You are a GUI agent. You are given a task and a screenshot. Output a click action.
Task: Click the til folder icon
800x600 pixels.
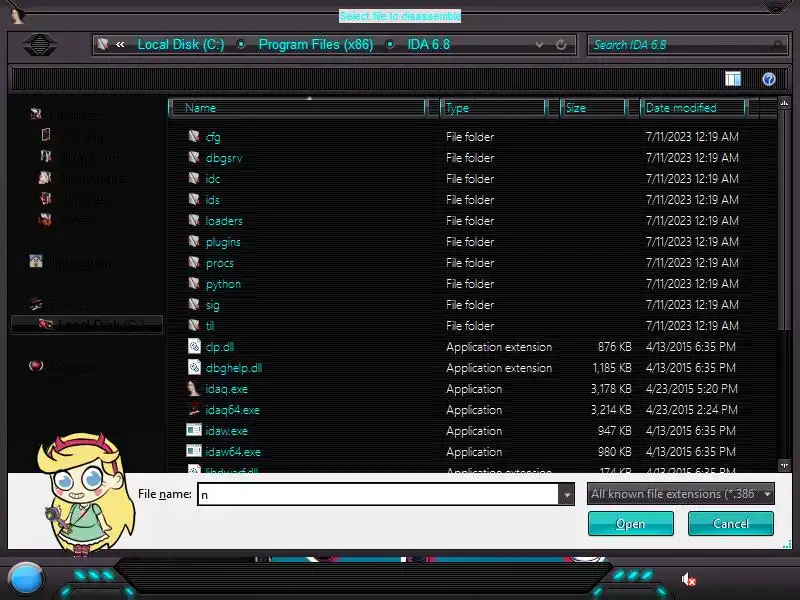pyautogui.click(x=194, y=325)
